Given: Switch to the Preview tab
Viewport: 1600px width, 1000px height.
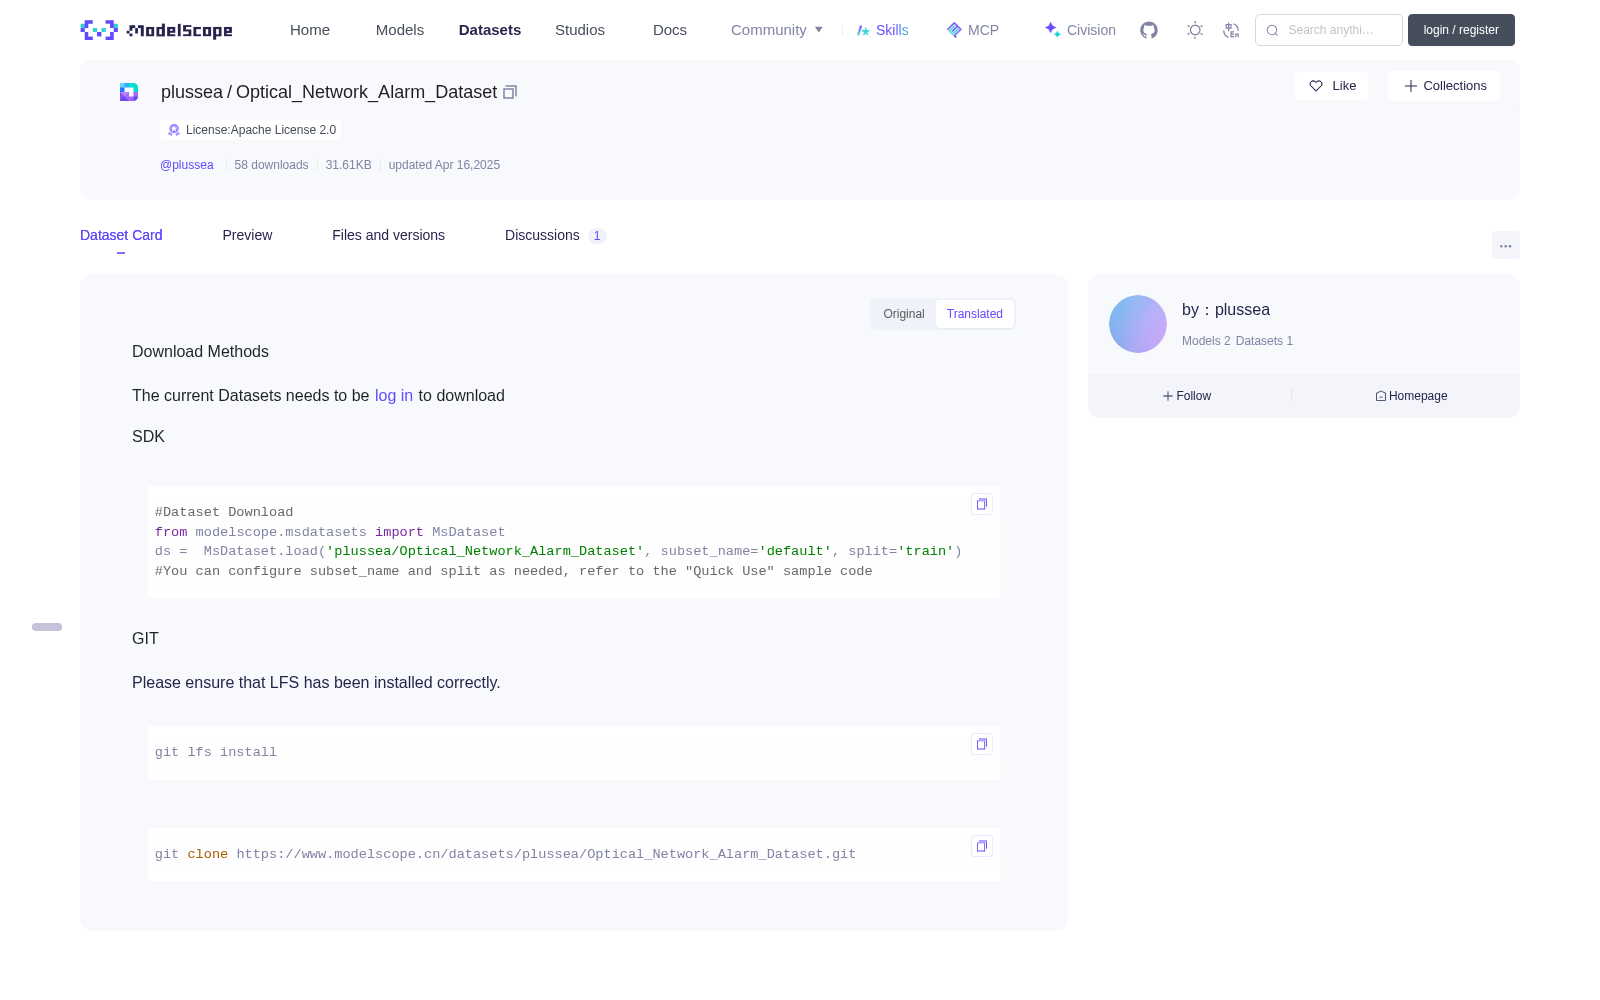Looking at the screenshot, I should point(247,235).
